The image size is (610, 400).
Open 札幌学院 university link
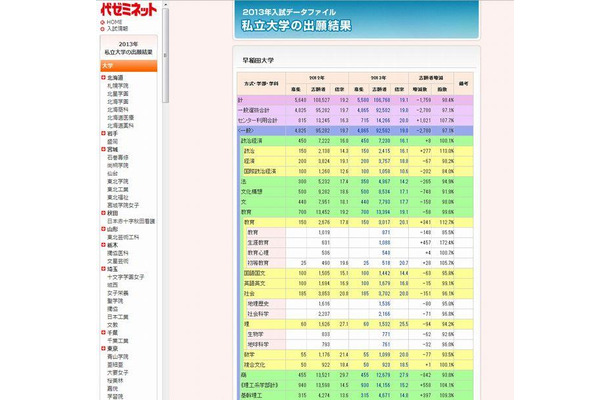click(118, 86)
